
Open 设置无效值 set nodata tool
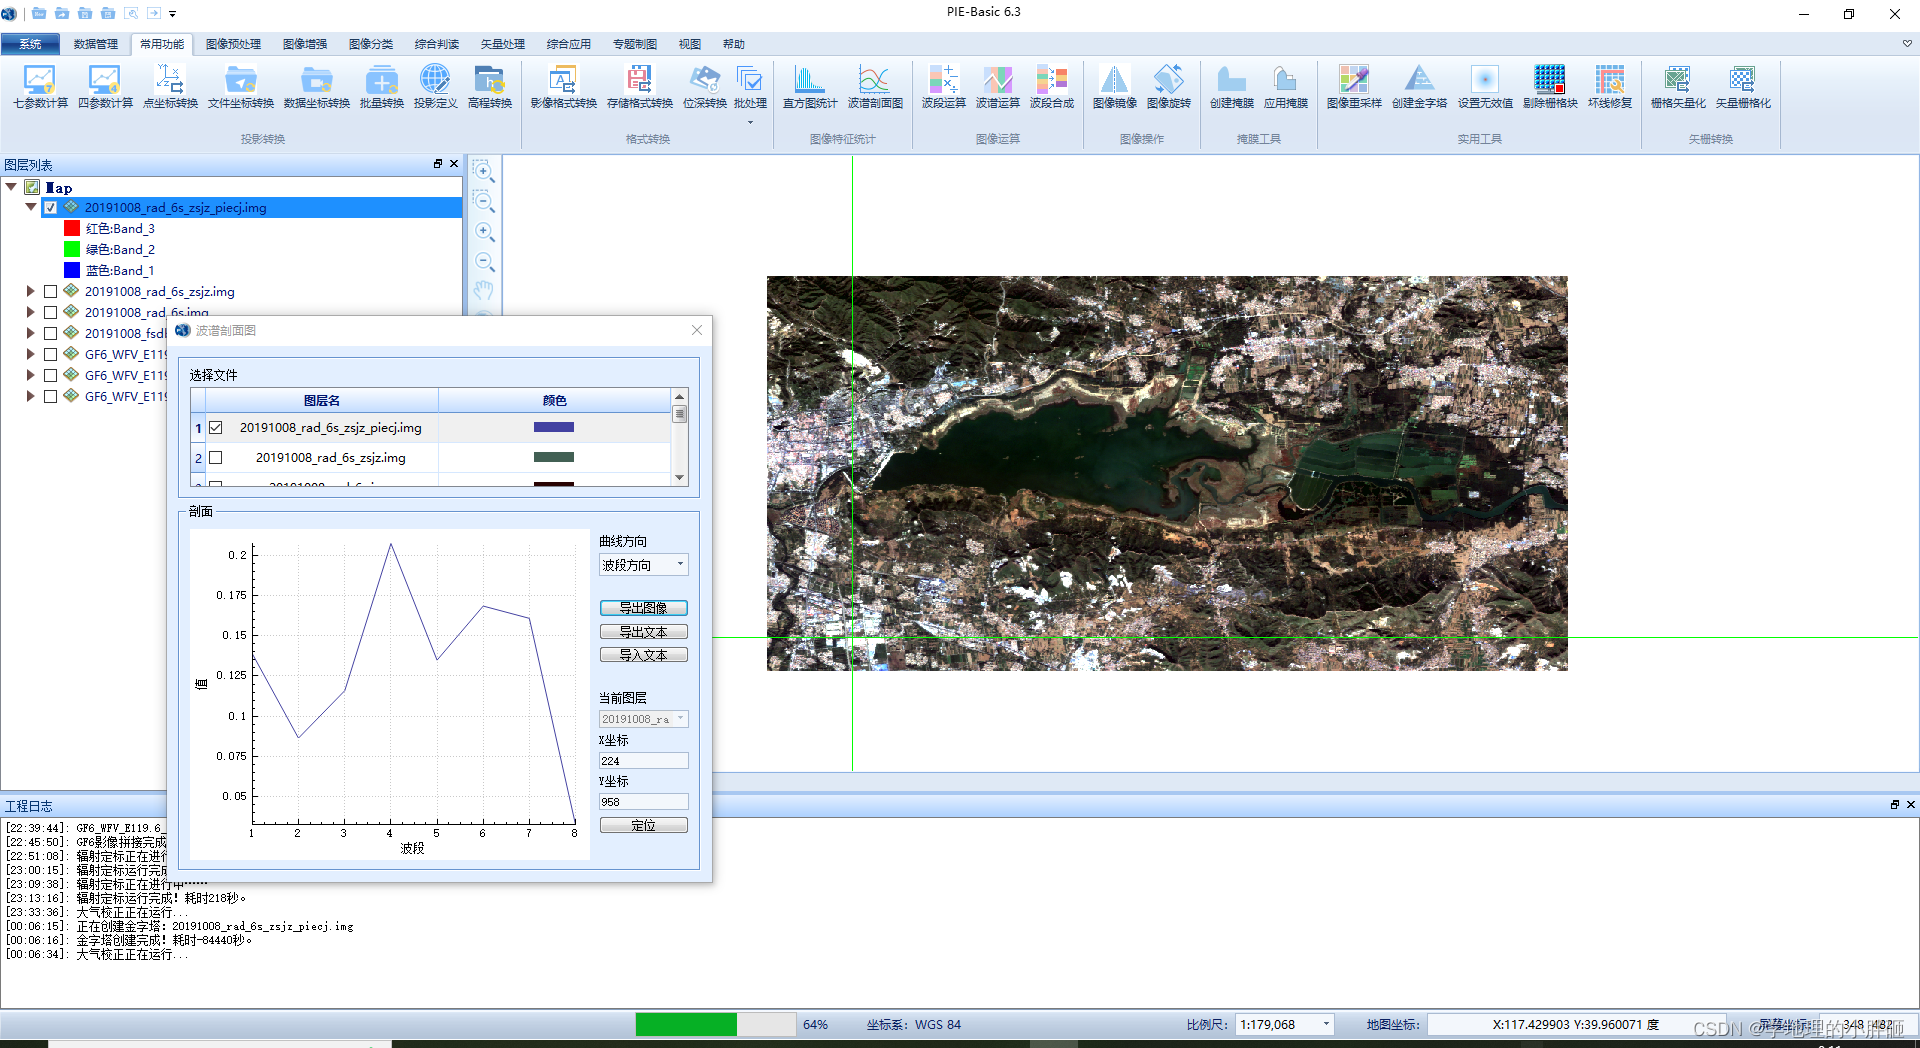tap(1485, 86)
